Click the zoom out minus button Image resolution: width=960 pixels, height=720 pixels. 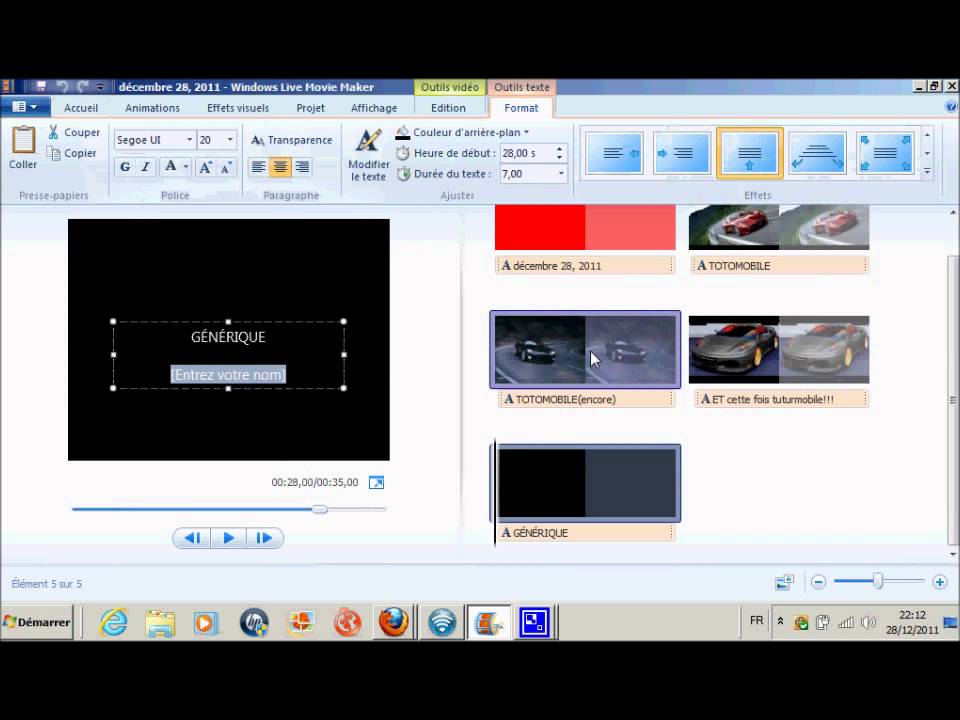click(x=819, y=582)
